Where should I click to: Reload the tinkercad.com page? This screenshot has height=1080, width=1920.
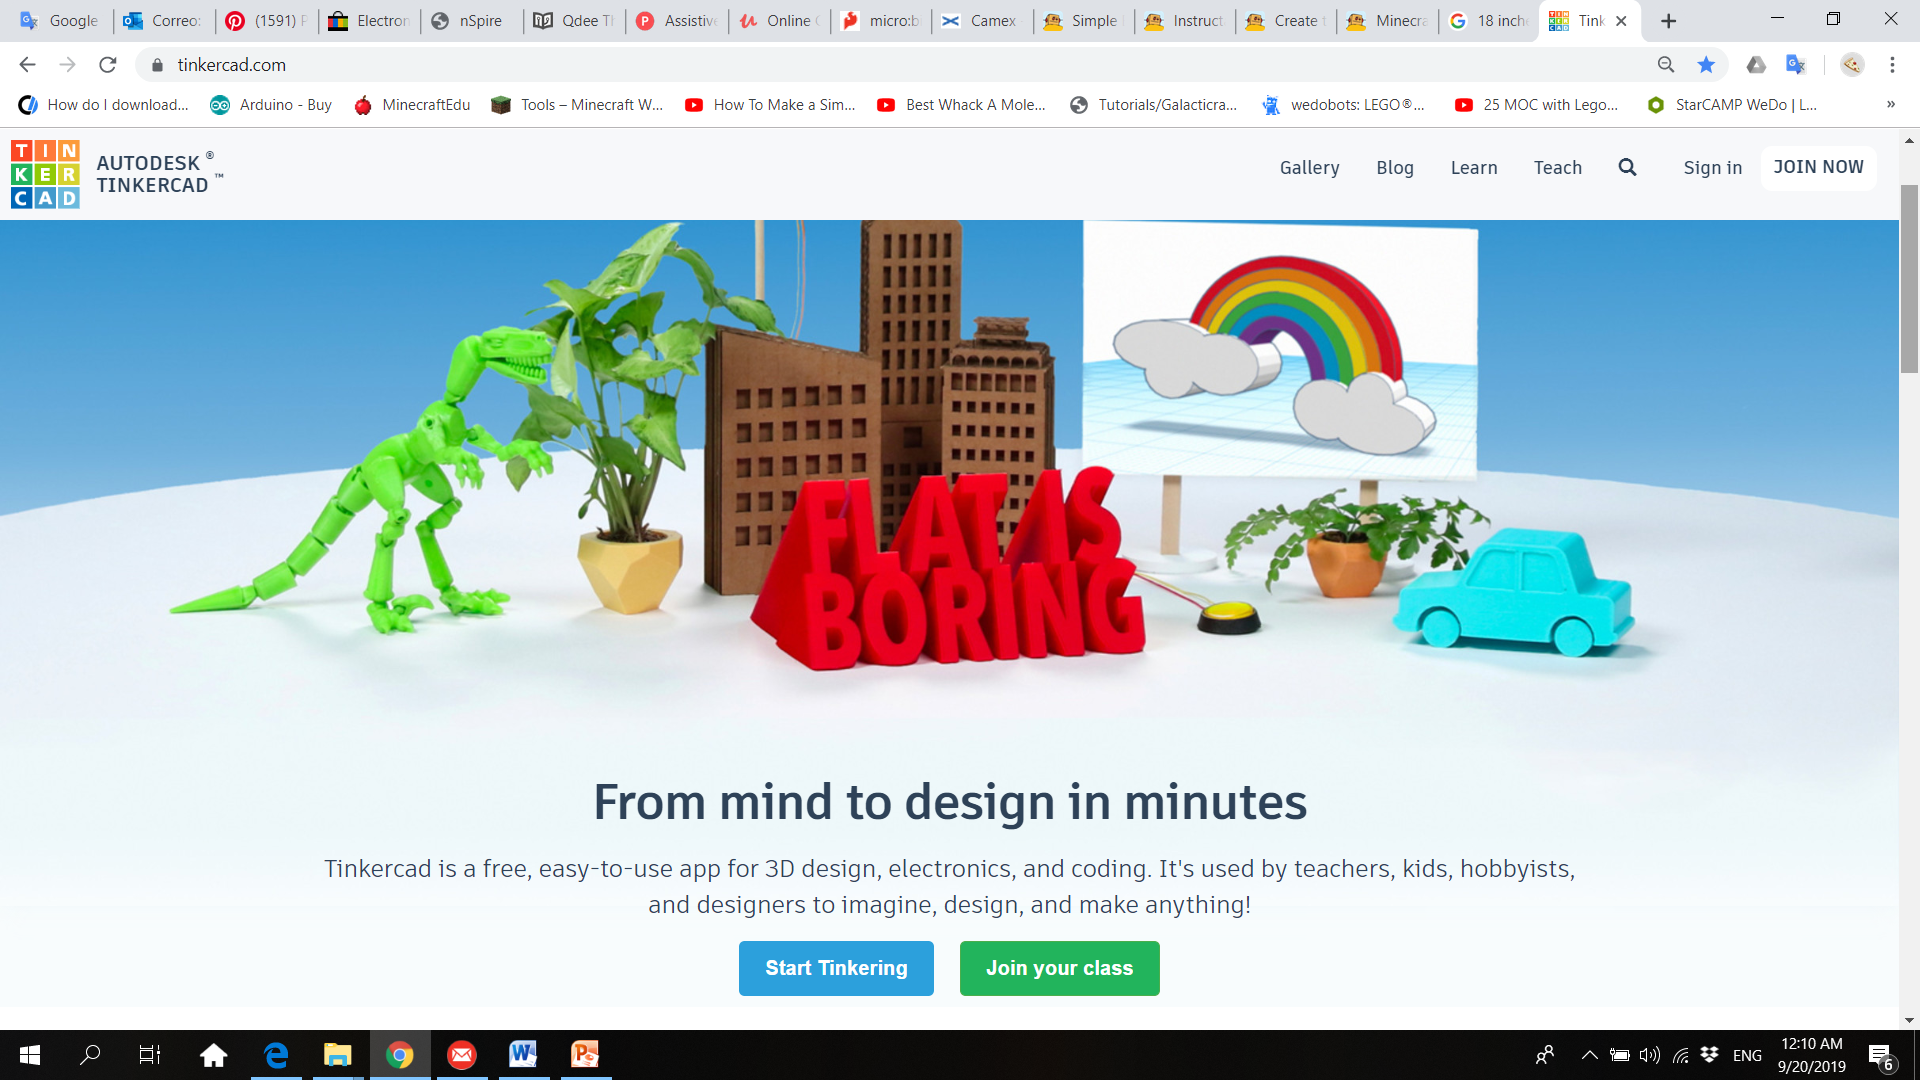(x=108, y=64)
